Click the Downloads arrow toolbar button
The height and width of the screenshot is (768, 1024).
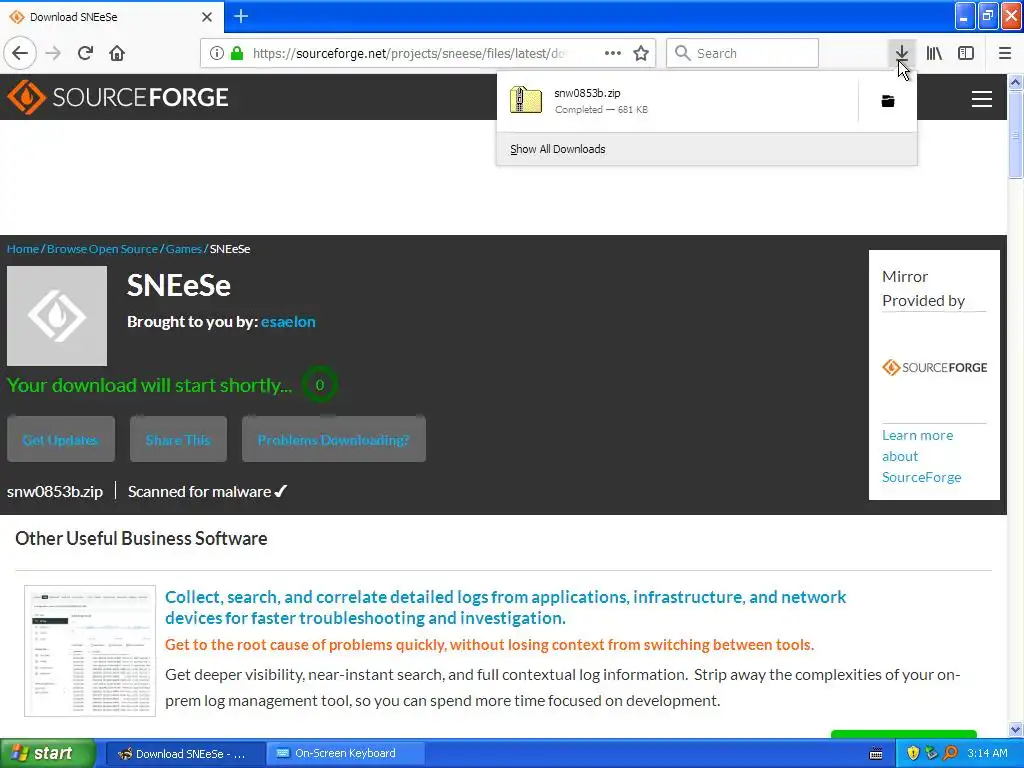pyautogui.click(x=901, y=53)
